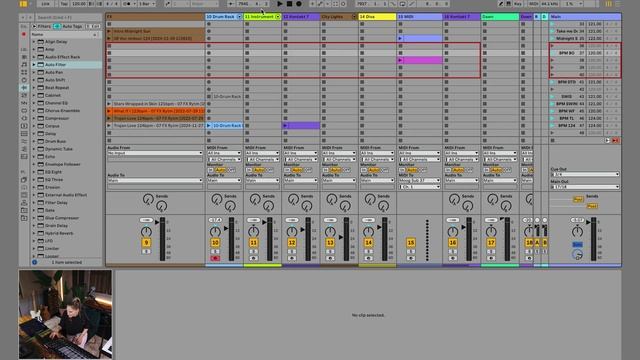640x360 pixels.
Task: Open the FX Audio From No Input dropdown
Action: pos(155,153)
